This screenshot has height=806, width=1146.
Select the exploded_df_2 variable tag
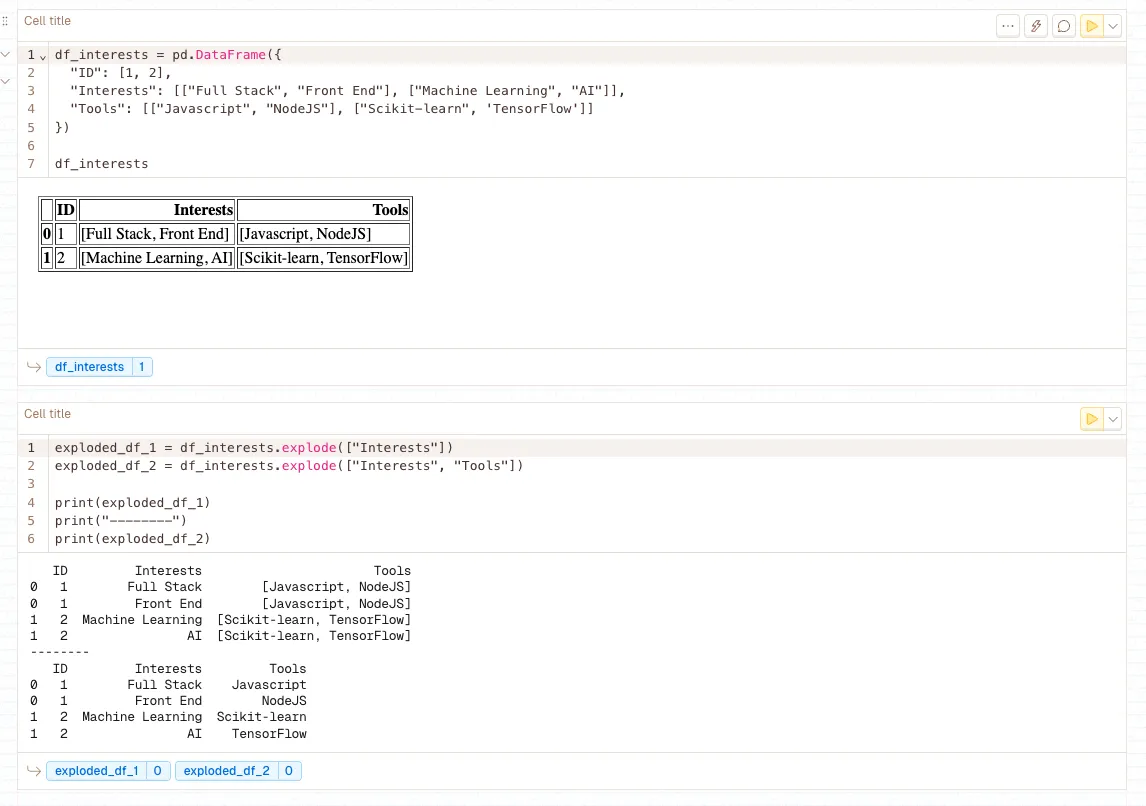tap(226, 771)
